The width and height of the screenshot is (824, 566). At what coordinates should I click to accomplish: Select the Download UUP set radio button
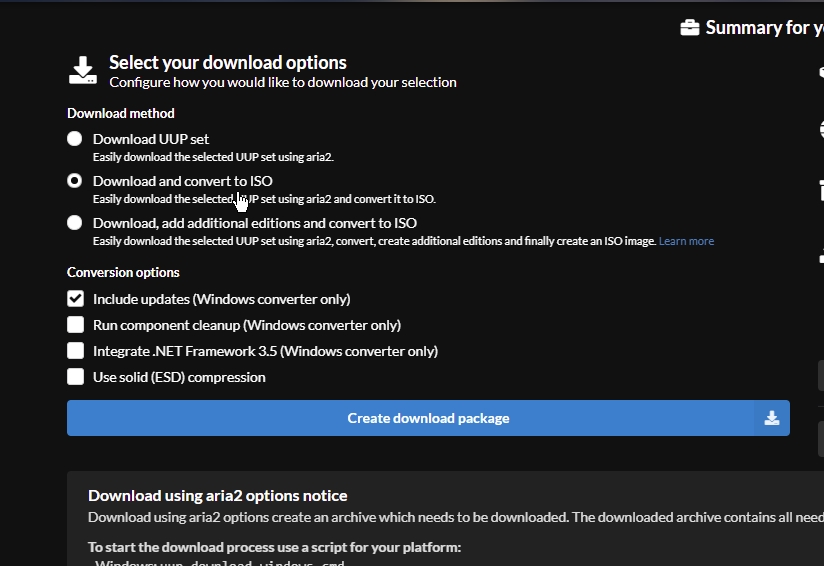[x=75, y=139]
